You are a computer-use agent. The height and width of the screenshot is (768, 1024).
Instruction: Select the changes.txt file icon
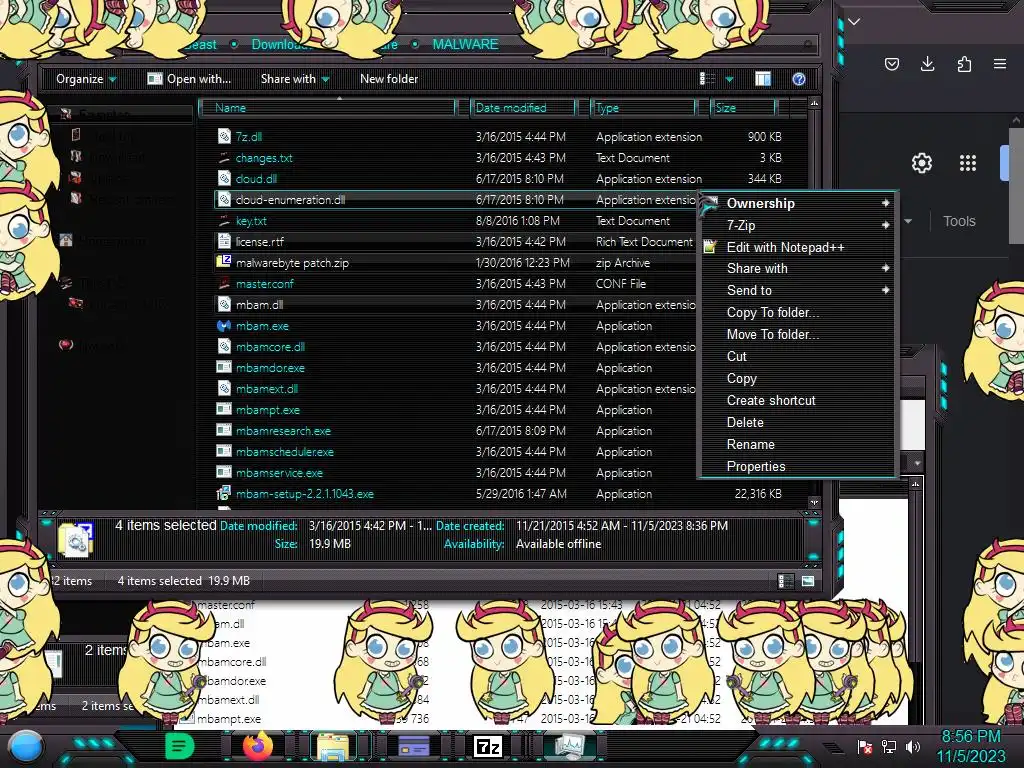[224, 157]
